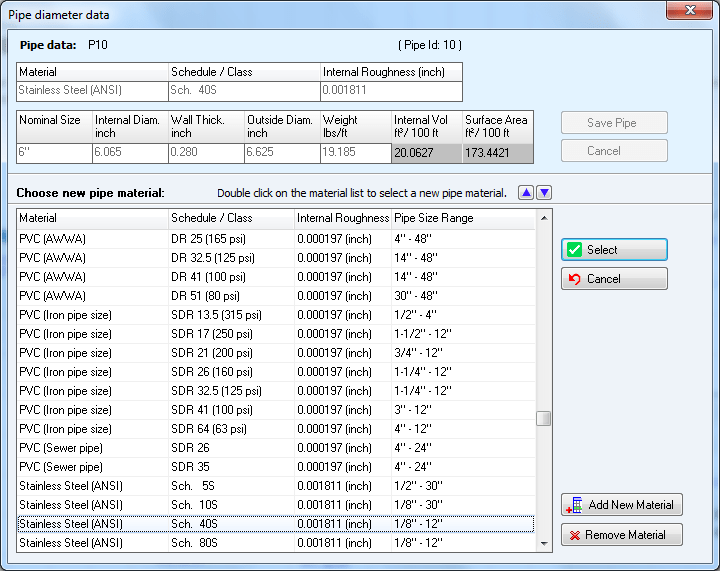Select PVC (Sewer pipe) SDR 35 row
Viewport: 720px width, 576px height.
click(276, 467)
